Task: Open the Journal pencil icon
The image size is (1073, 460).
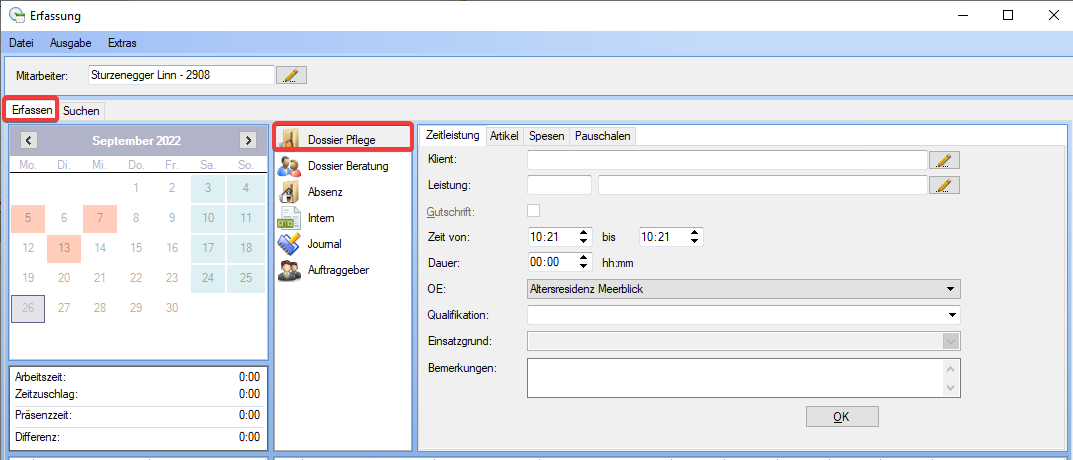Action: point(290,244)
